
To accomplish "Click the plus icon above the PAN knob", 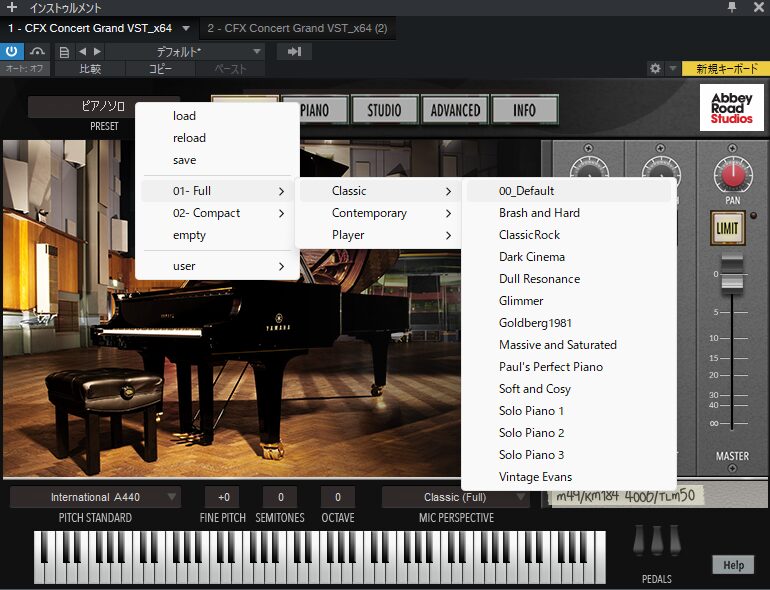I will pos(732,148).
